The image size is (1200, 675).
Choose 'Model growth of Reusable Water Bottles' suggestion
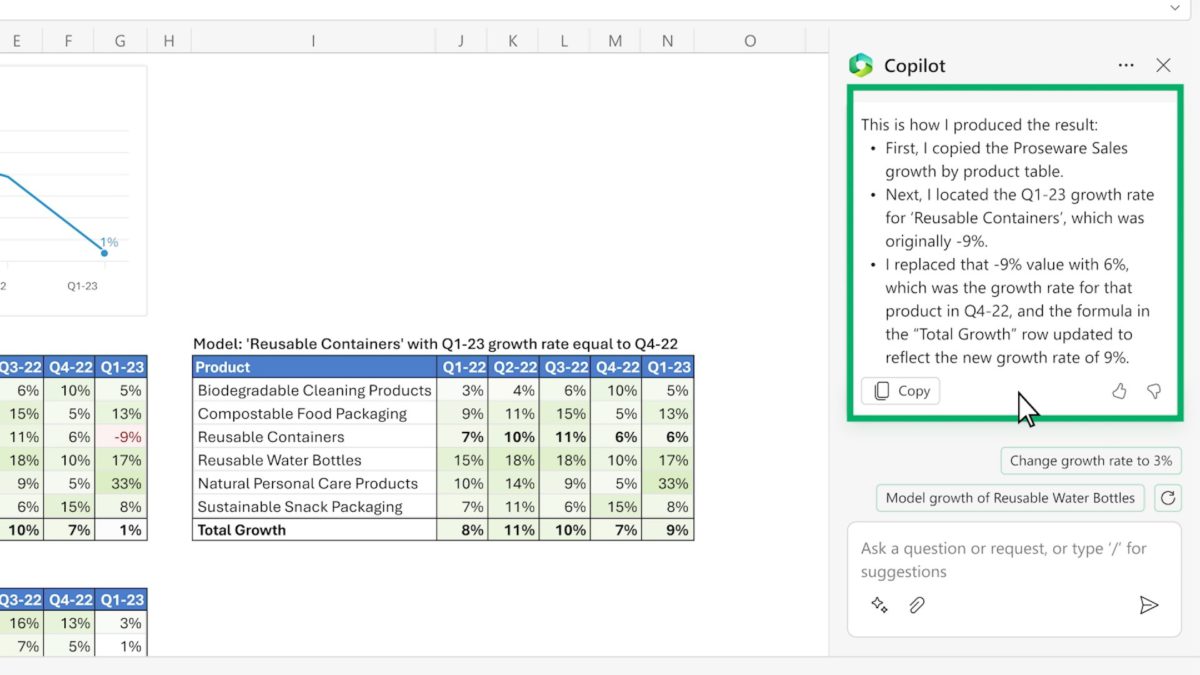click(x=1010, y=498)
